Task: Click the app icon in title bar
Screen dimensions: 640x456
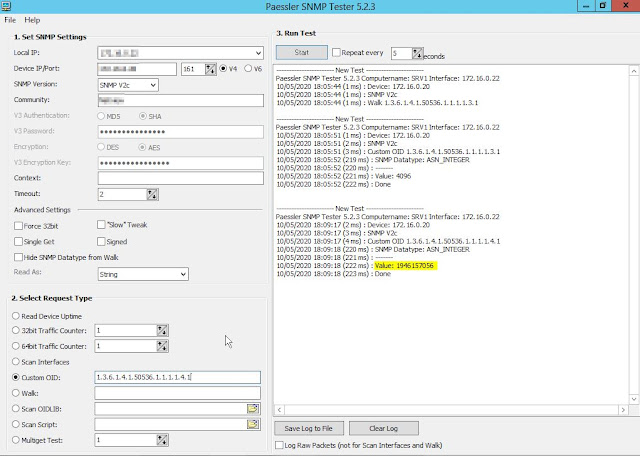Action: (x=6, y=6)
